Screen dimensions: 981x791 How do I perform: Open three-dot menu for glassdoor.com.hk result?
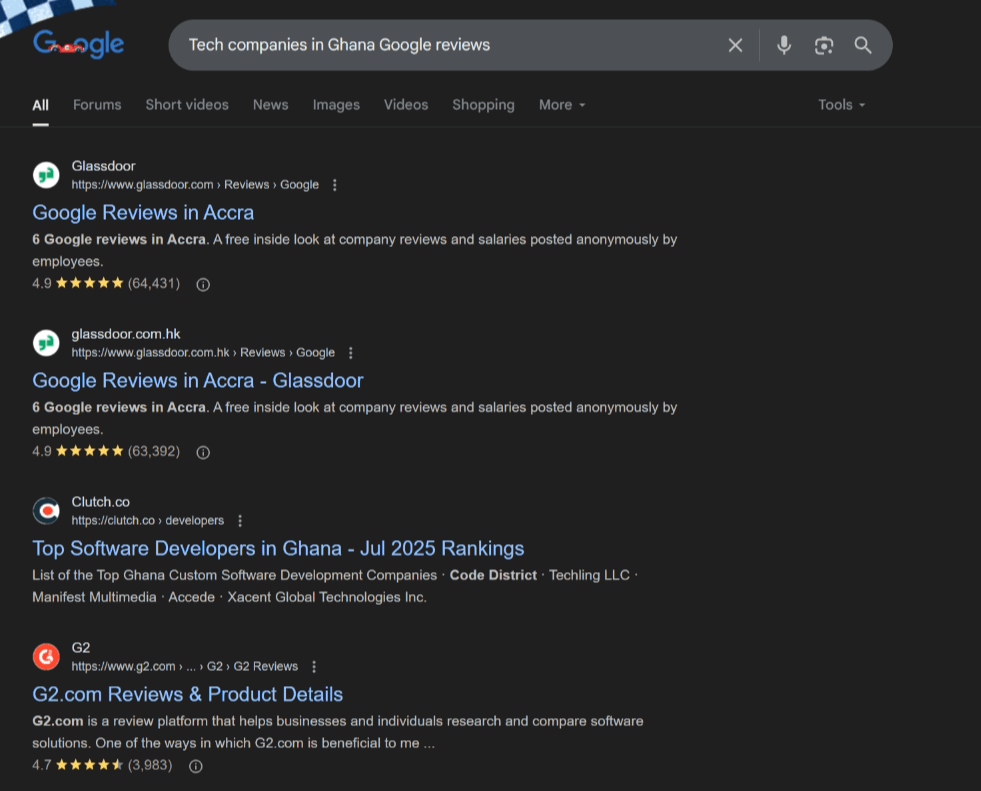click(350, 353)
